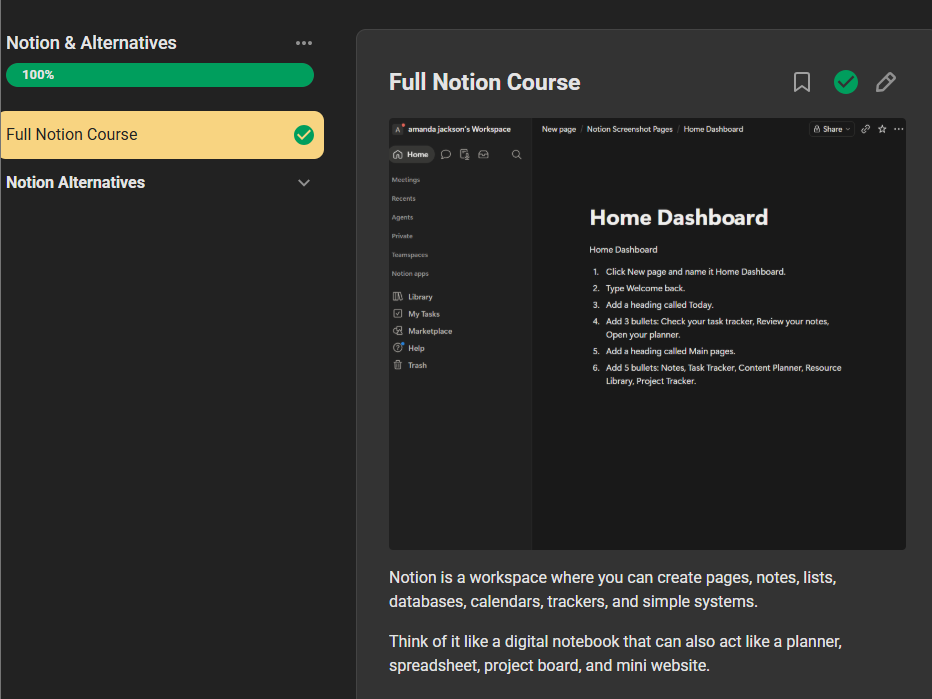932x699 pixels.
Task: Click step 4 Add 3 bullets text
Action: pos(717,328)
